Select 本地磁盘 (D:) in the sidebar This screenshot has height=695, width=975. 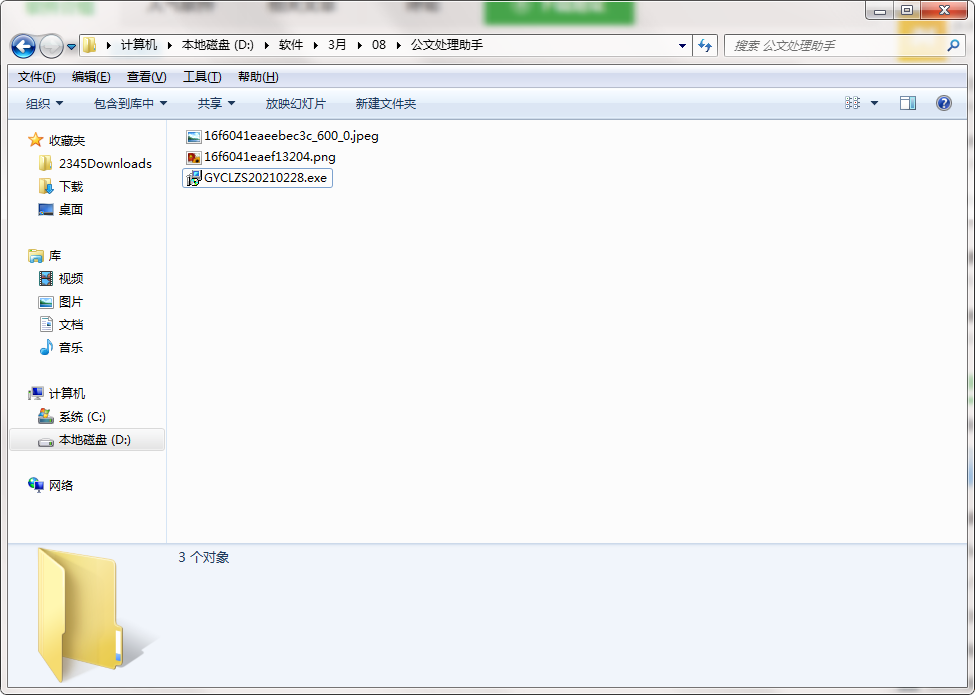click(87, 440)
